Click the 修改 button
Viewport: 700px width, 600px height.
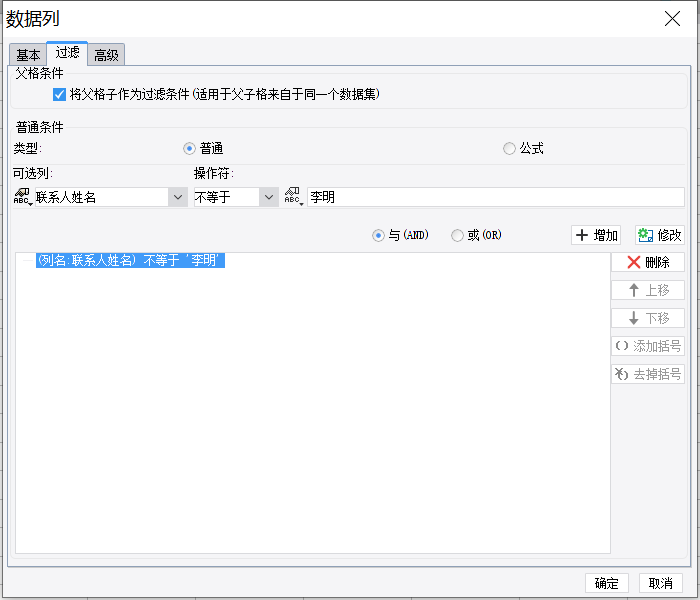660,235
